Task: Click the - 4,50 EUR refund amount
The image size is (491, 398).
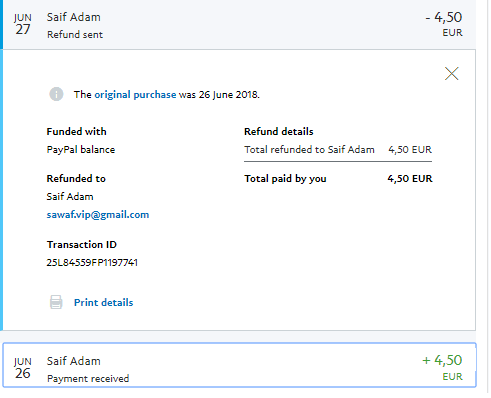Action: coord(444,24)
